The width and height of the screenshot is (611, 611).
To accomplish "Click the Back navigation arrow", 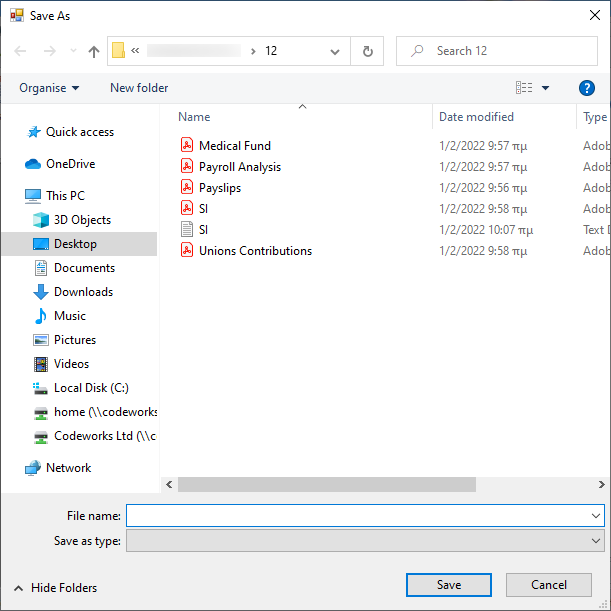I will pyautogui.click(x=20, y=51).
